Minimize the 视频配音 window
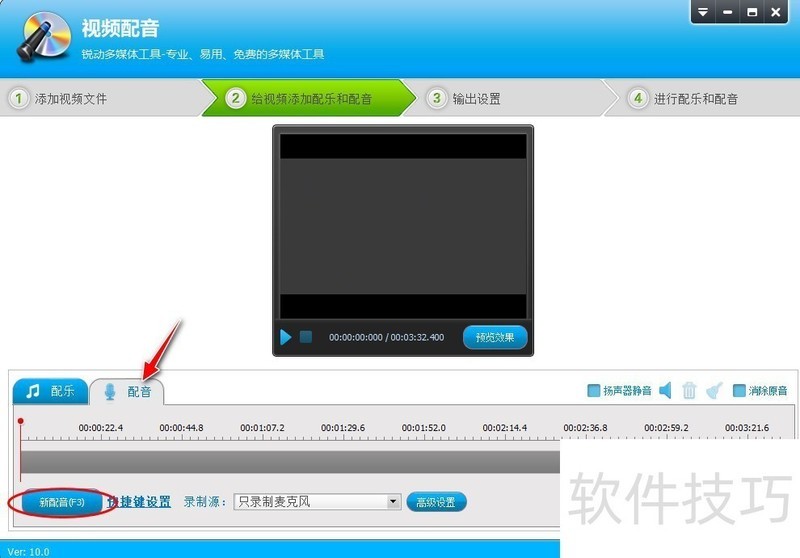The height and width of the screenshot is (558, 800). (x=728, y=12)
